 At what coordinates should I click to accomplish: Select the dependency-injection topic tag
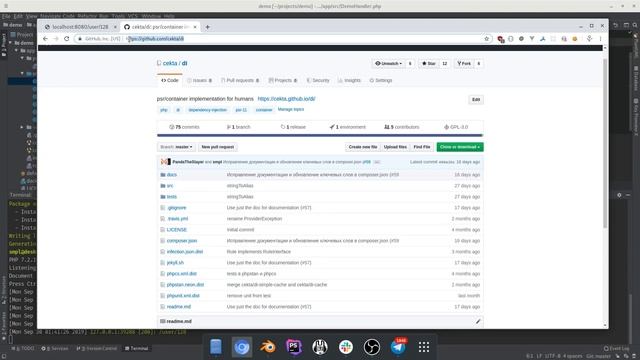click(207, 110)
